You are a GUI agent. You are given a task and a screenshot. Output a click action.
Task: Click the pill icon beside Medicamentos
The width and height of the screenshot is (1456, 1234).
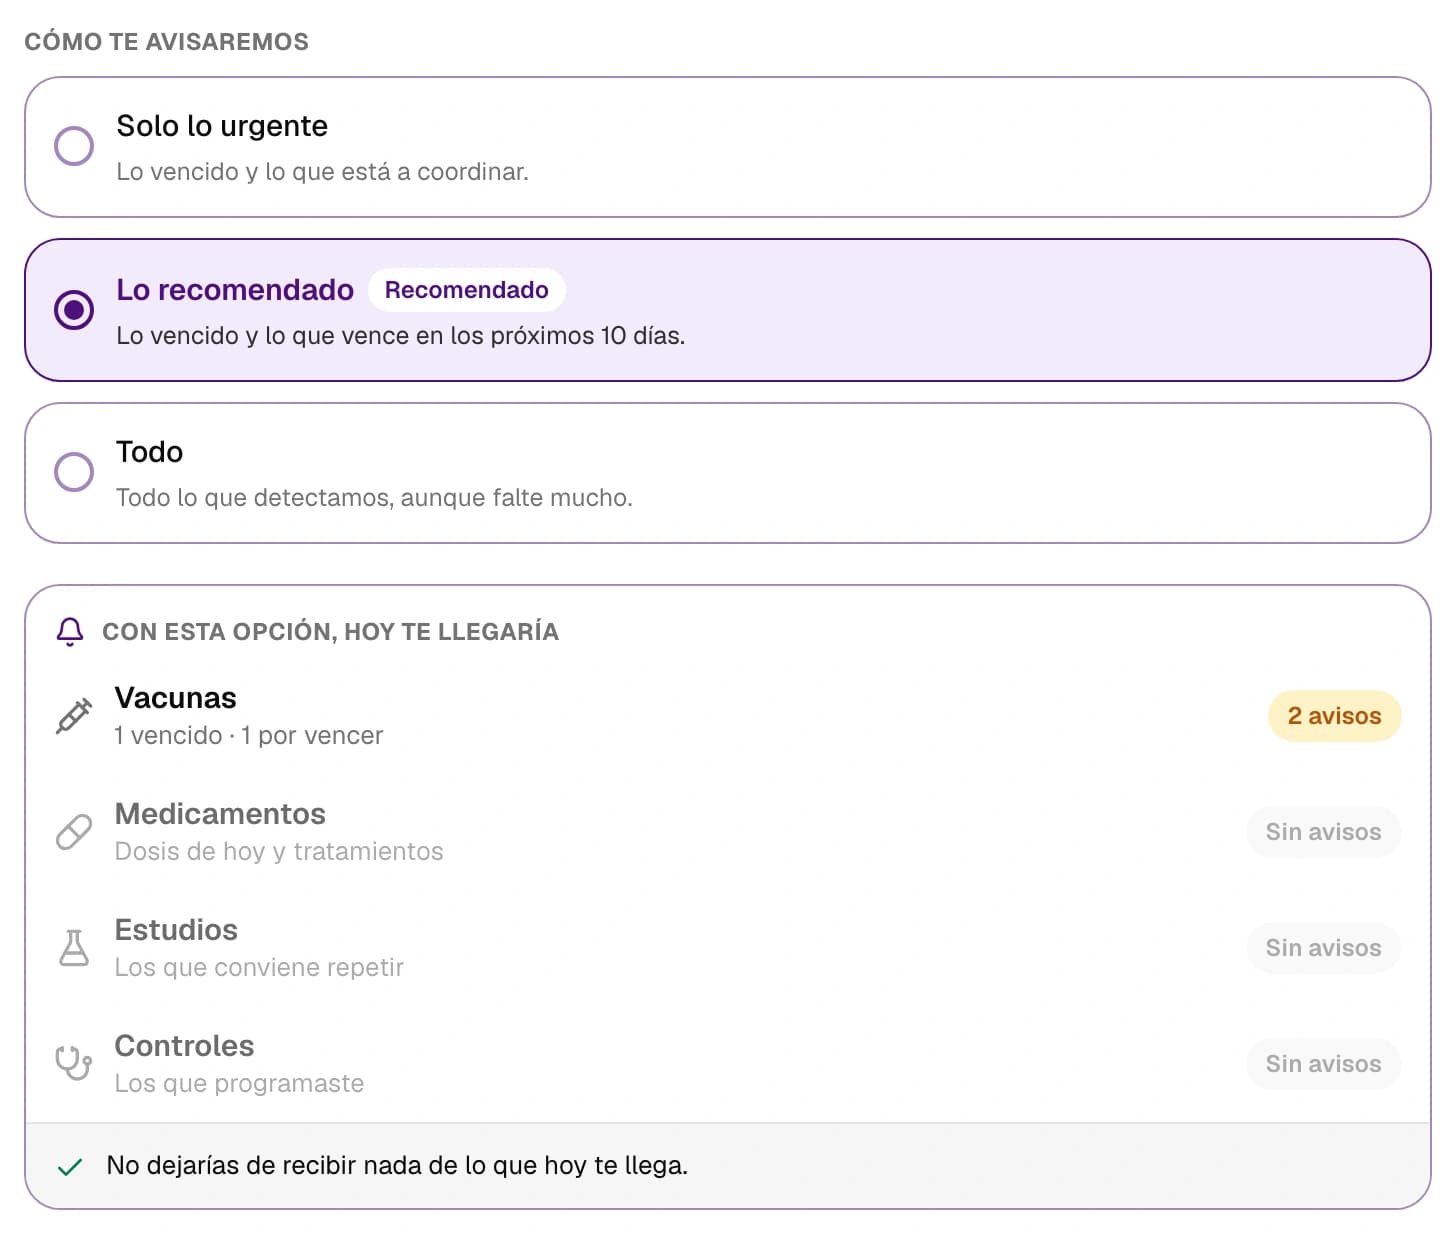point(74,832)
